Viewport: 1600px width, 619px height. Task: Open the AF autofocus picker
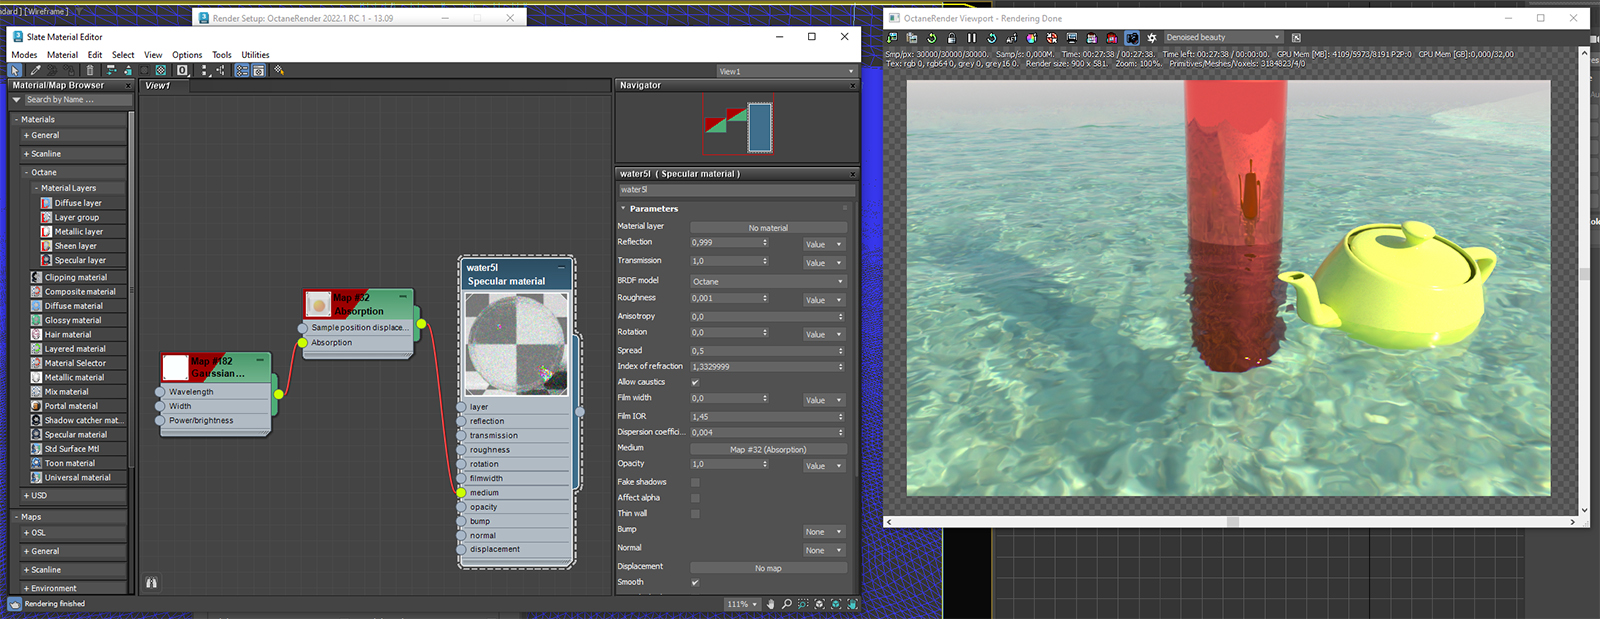[1012, 38]
